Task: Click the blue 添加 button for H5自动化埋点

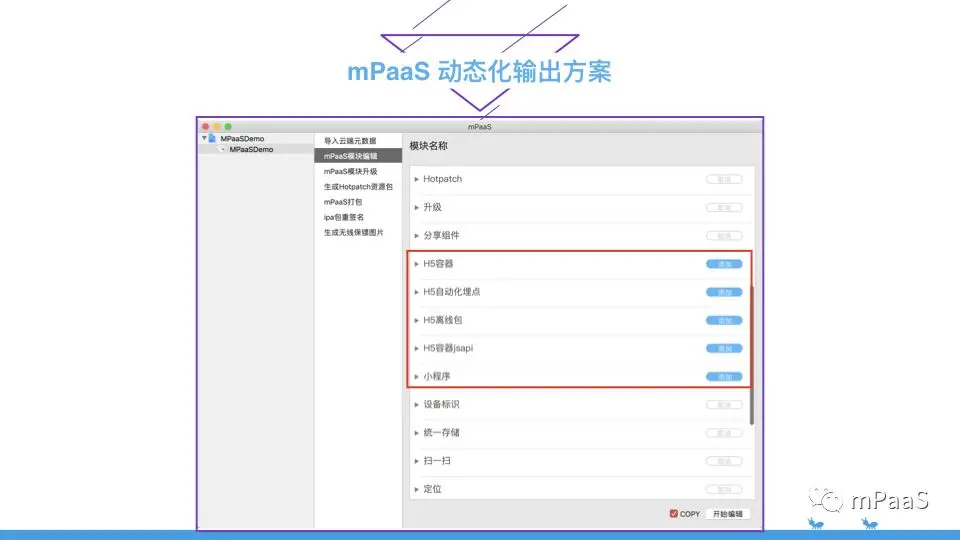Action: pyautogui.click(x=724, y=292)
